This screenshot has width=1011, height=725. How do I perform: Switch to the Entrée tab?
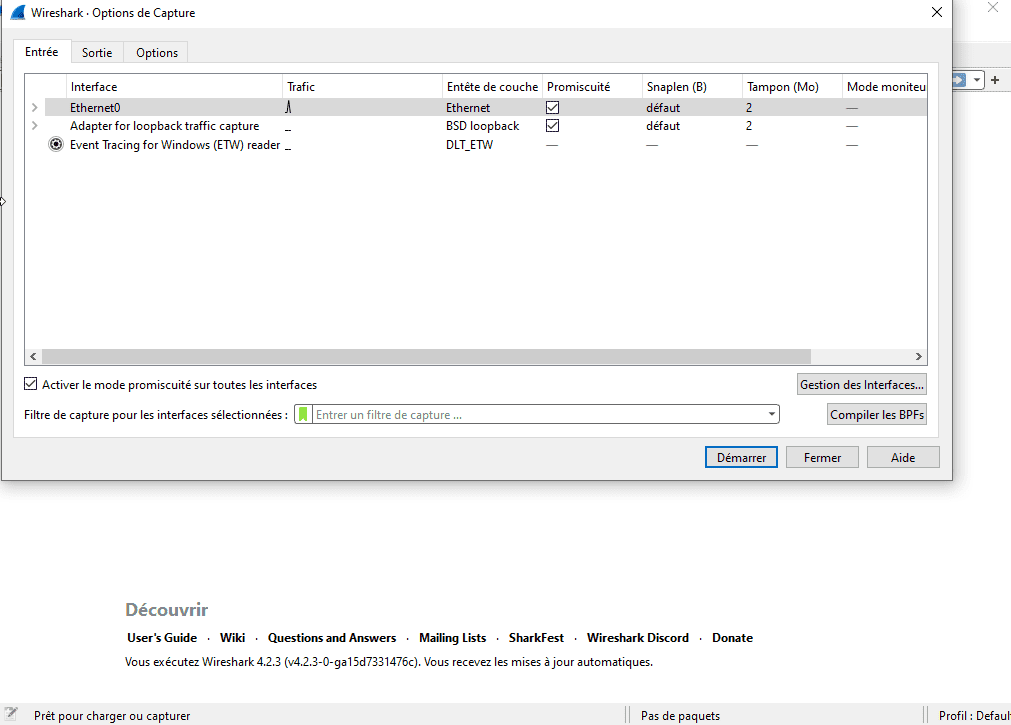coord(42,52)
